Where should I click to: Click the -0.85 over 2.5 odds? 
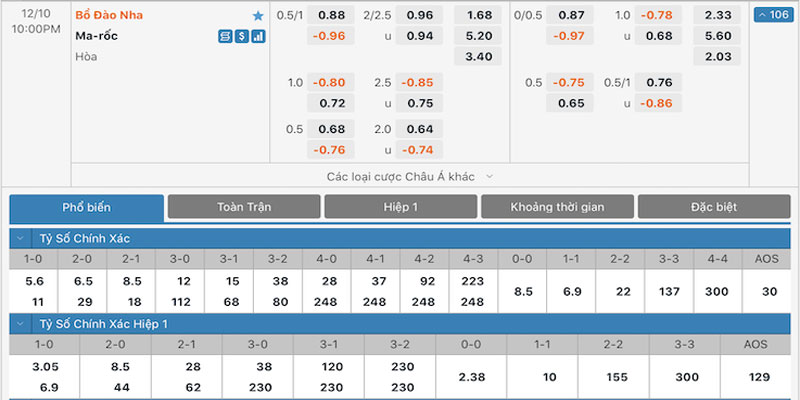[x=419, y=82]
